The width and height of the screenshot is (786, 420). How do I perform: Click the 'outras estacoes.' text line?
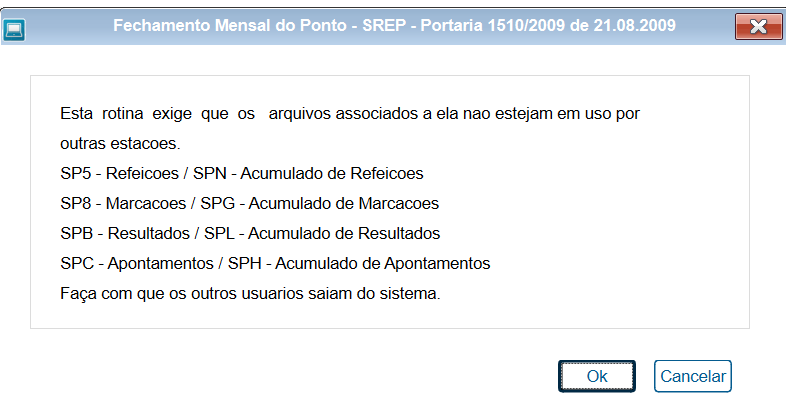click(x=120, y=143)
